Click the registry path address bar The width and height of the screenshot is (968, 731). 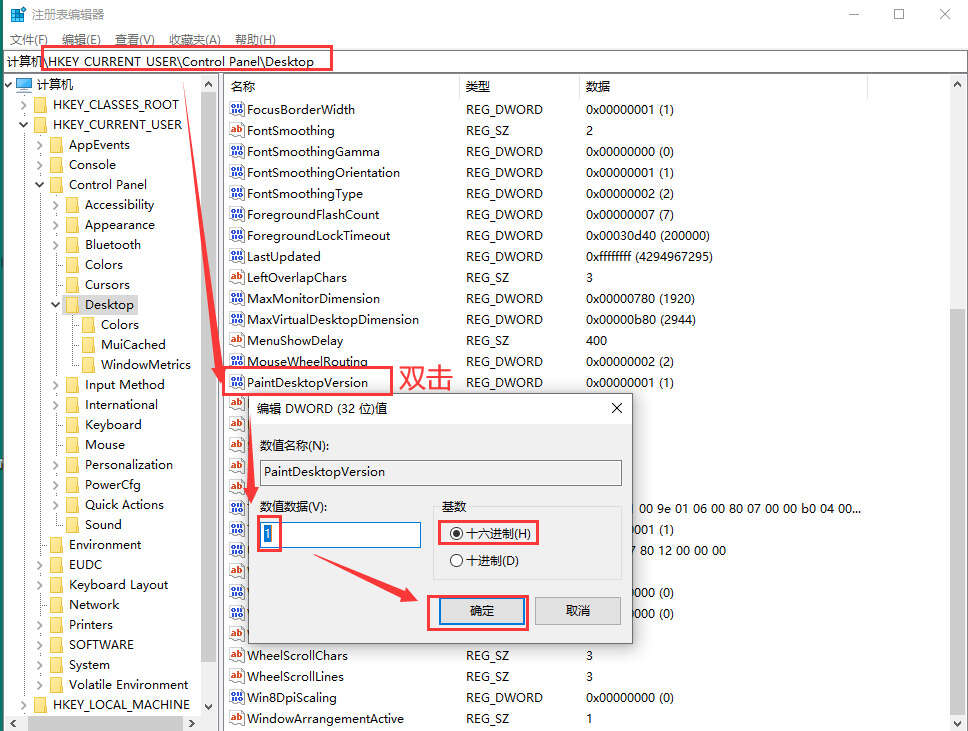point(484,62)
